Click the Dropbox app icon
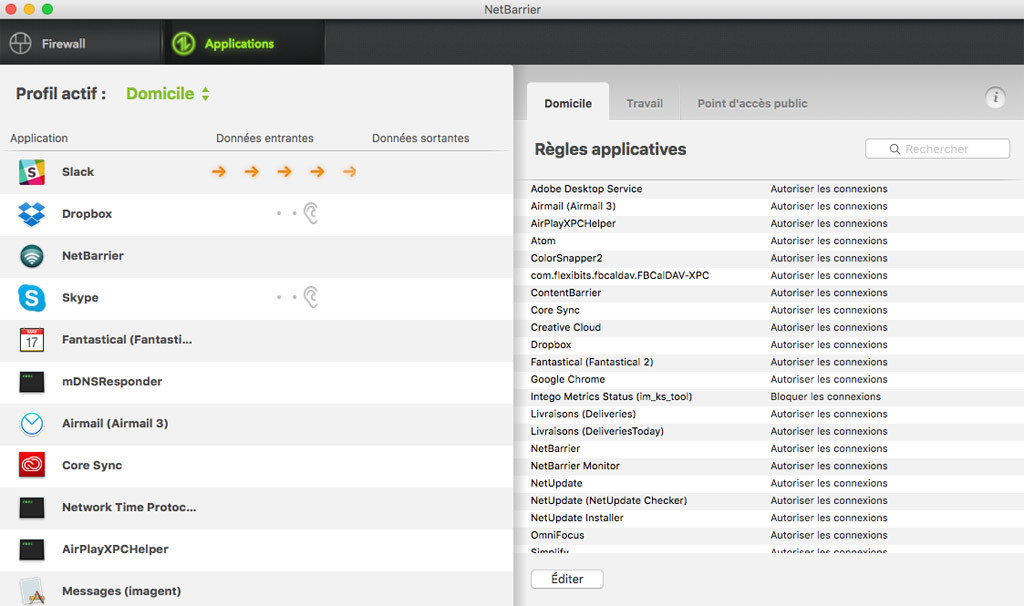 coord(31,214)
